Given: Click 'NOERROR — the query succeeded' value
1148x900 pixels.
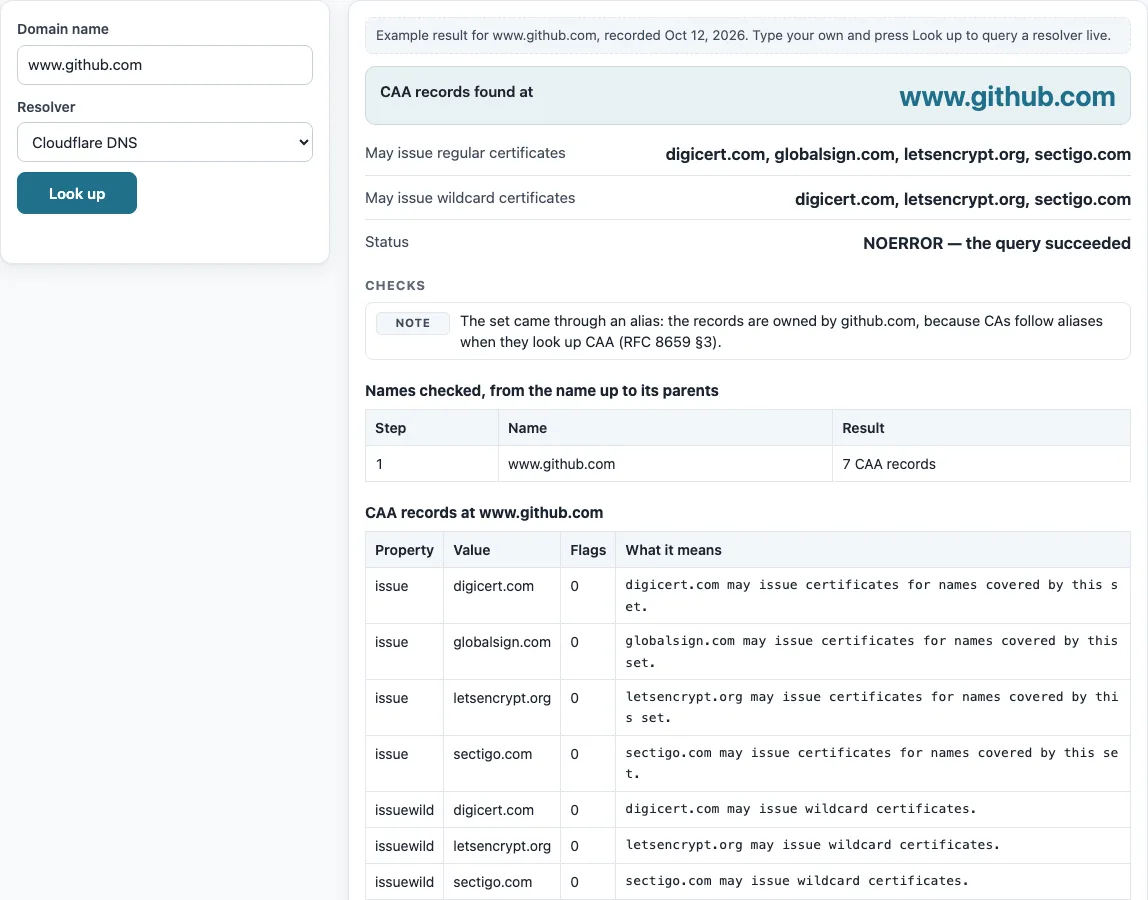Looking at the screenshot, I should click(x=996, y=243).
